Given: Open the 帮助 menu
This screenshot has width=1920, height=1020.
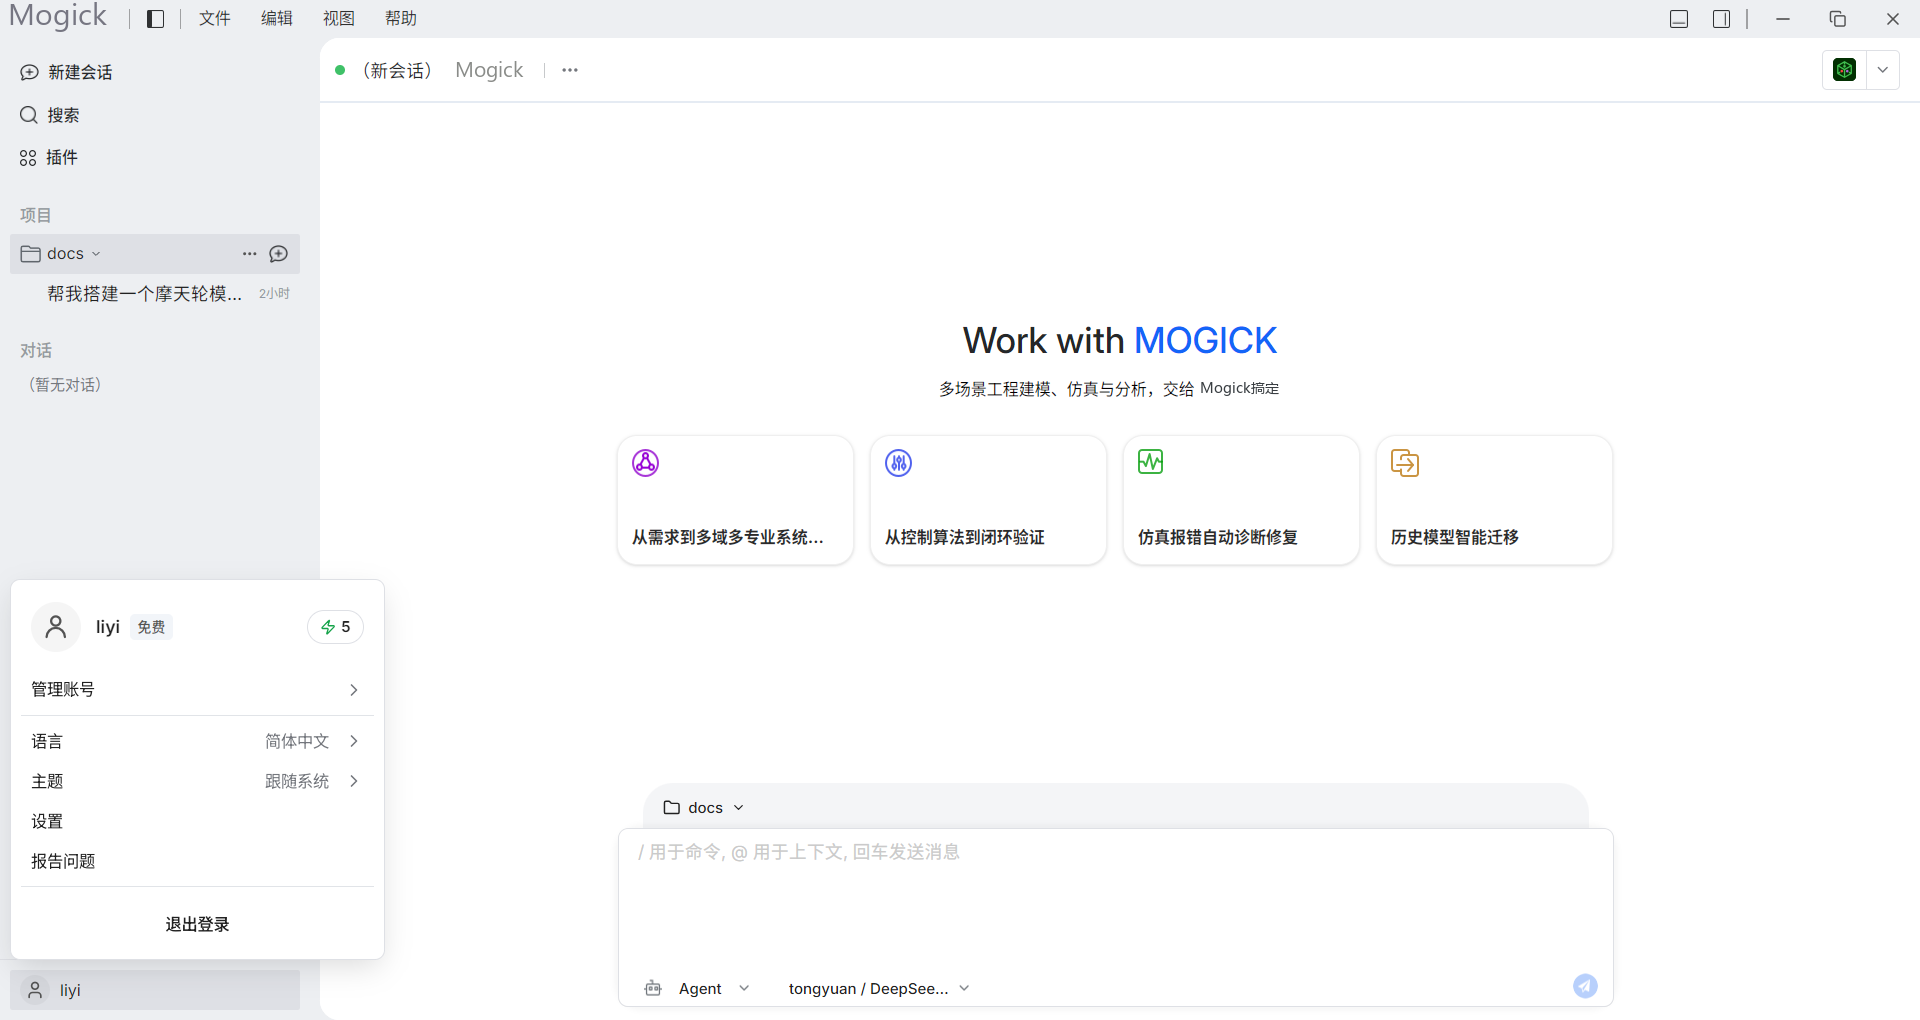Looking at the screenshot, I should click(401, 19).
